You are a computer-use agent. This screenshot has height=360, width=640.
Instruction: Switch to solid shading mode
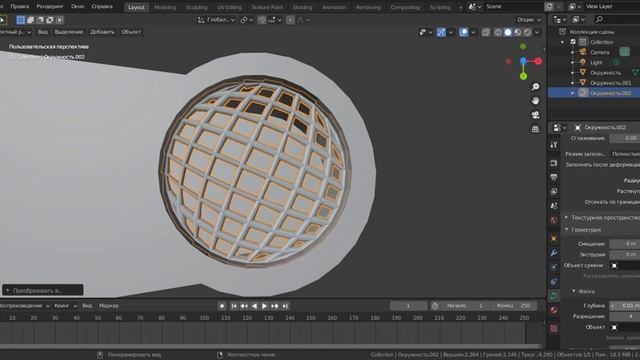pos(508,32)
